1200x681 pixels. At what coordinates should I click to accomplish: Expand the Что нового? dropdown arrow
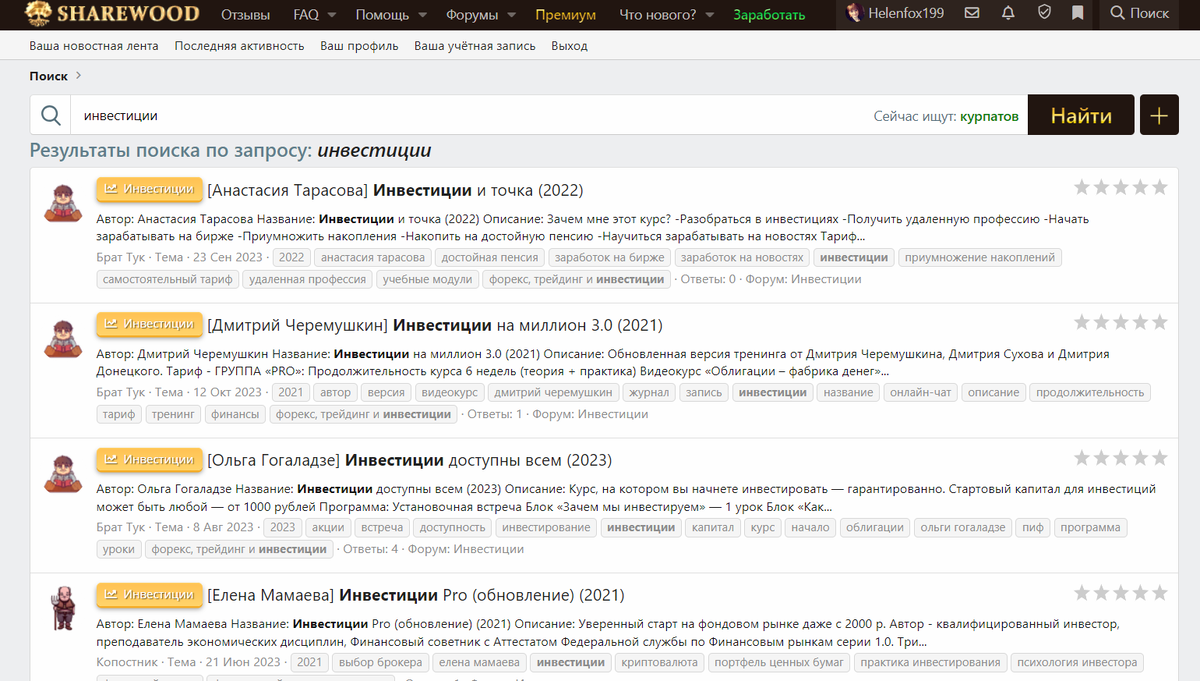pyautogui.click(x=709, y=15)
